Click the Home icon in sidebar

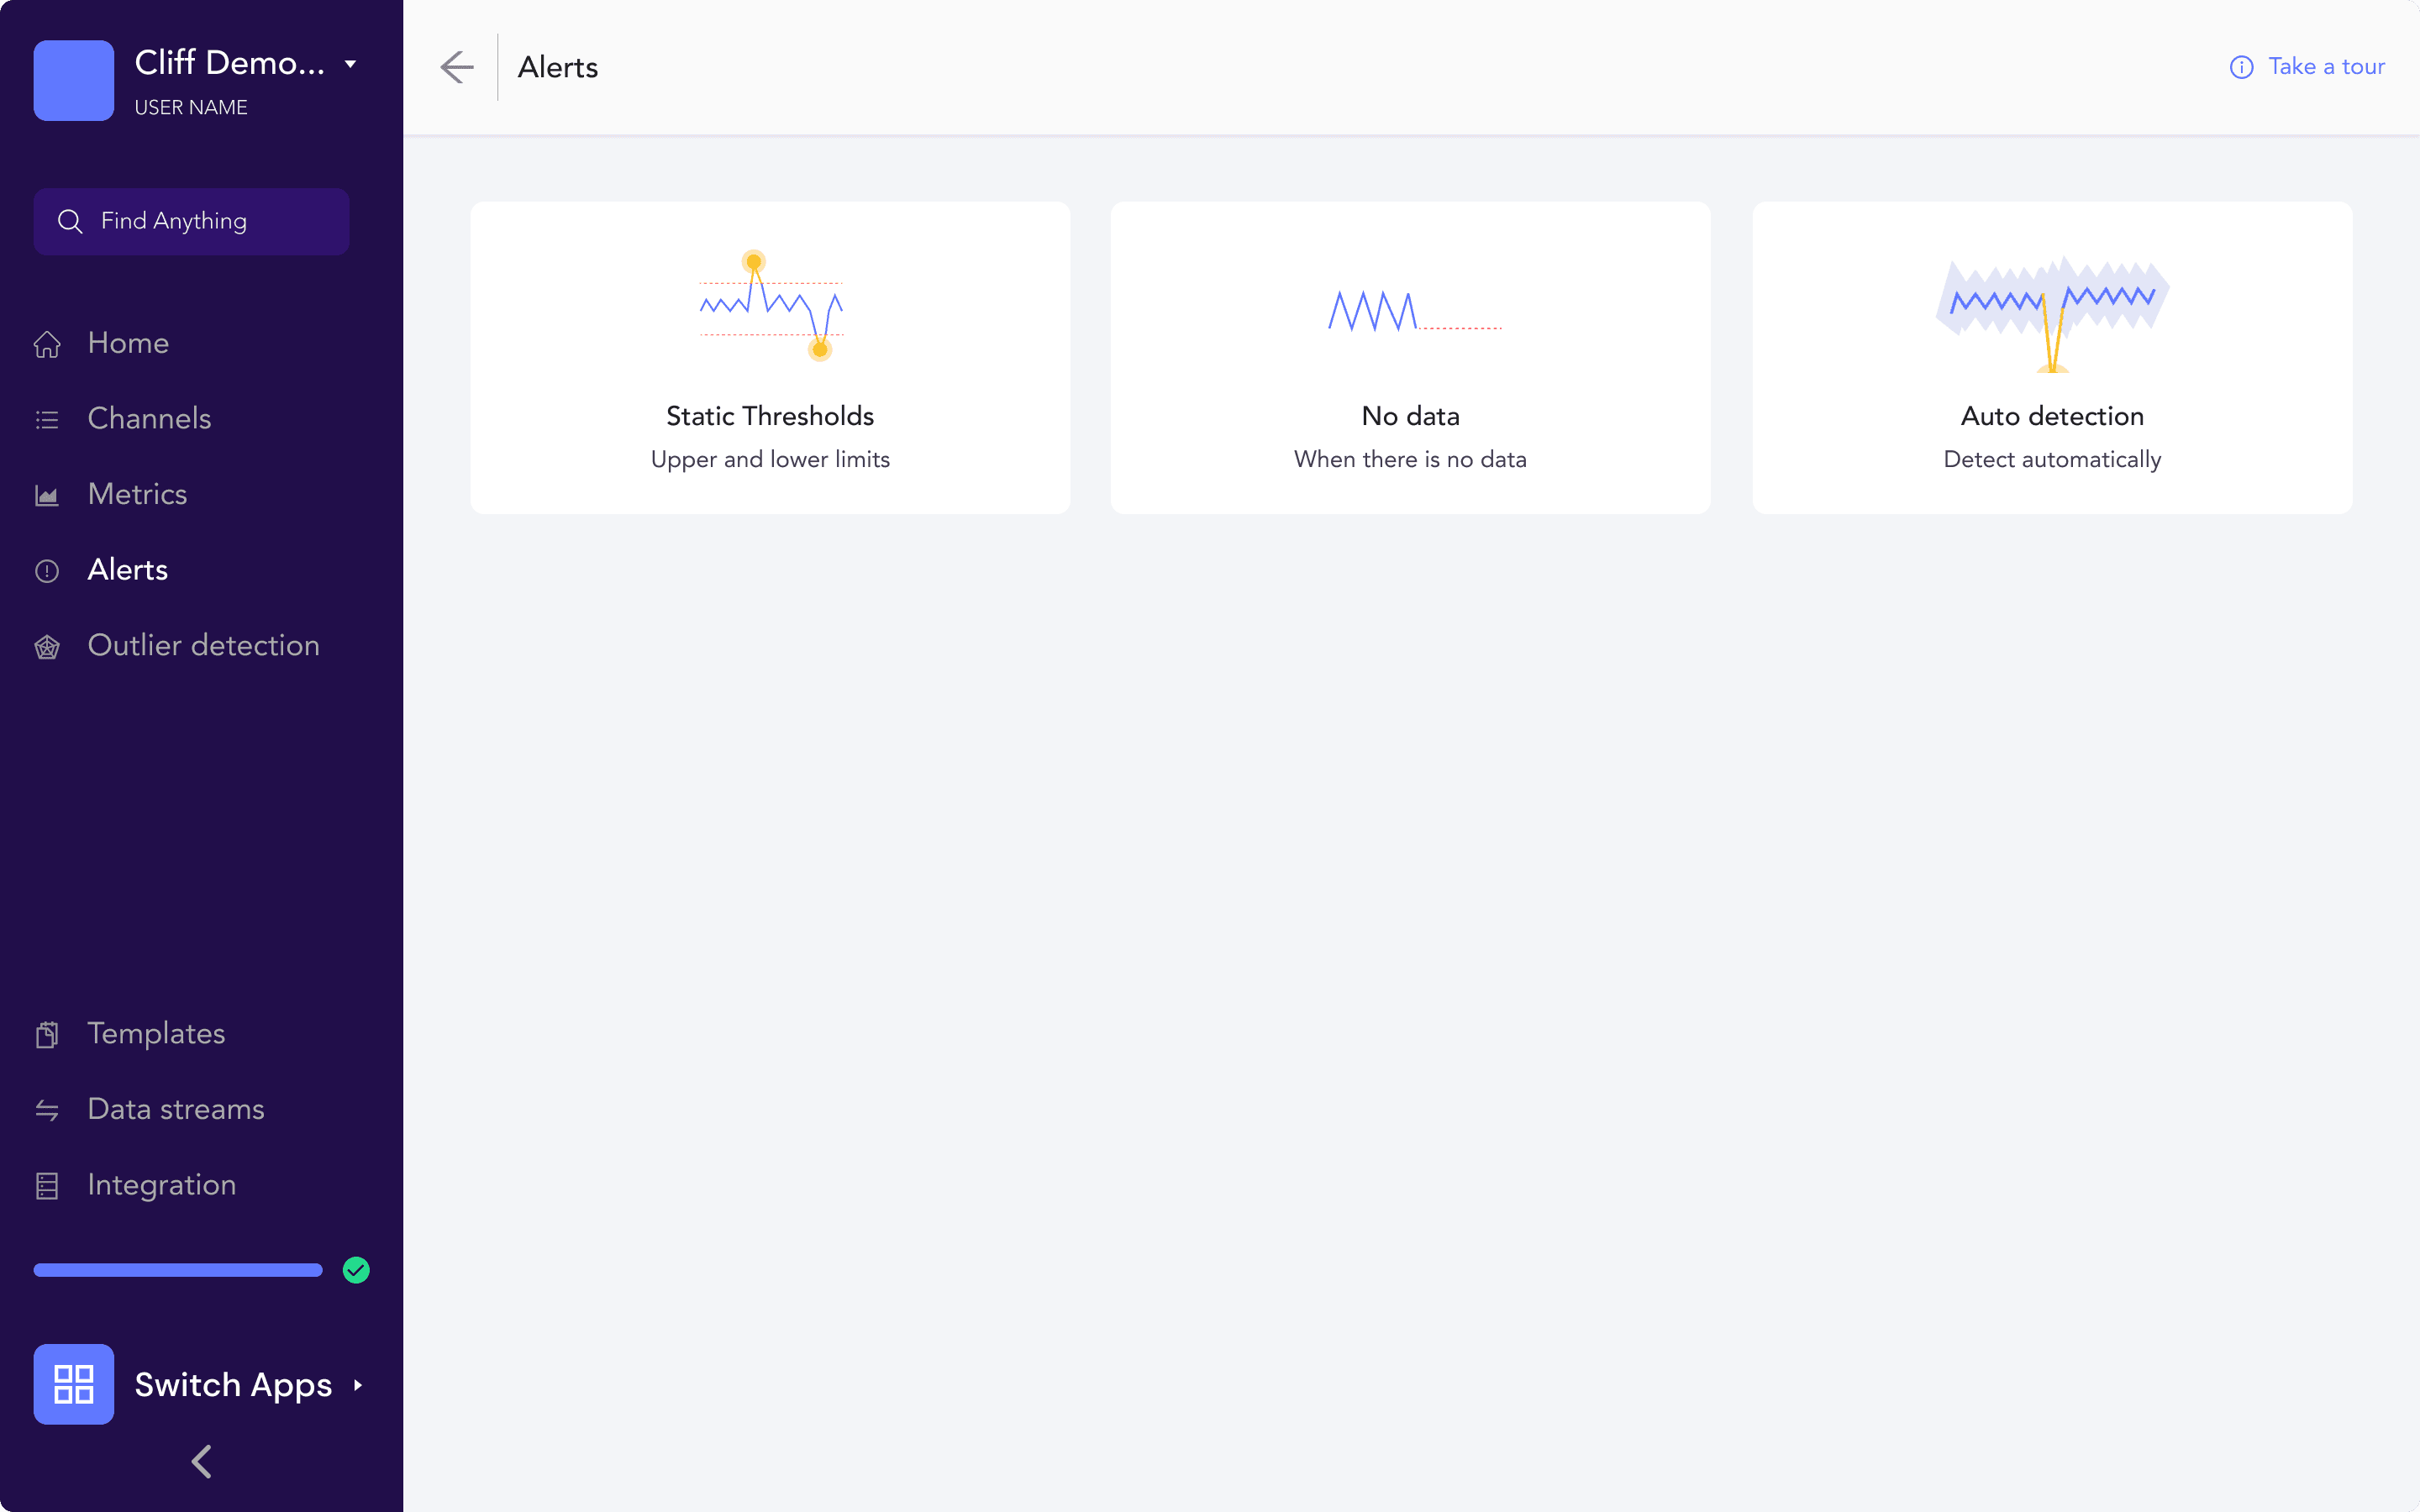point(47,344)
